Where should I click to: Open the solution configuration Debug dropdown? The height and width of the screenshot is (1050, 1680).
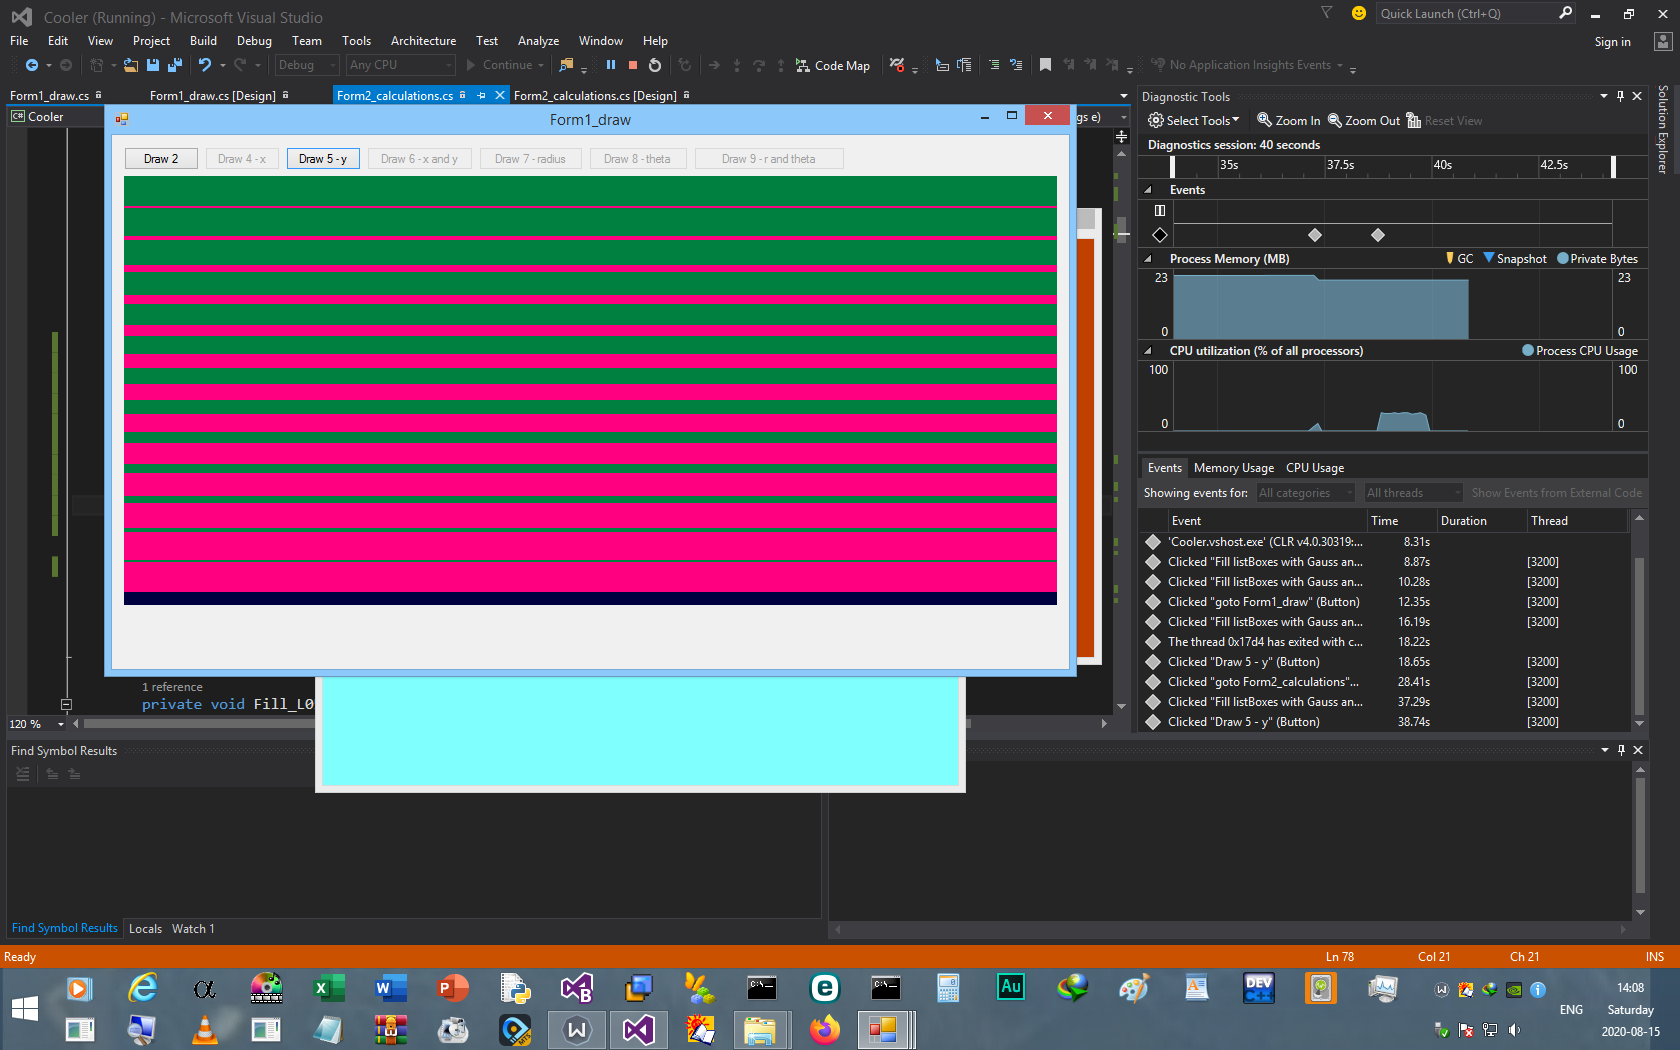pyautogui.click(x=307, y=65)
